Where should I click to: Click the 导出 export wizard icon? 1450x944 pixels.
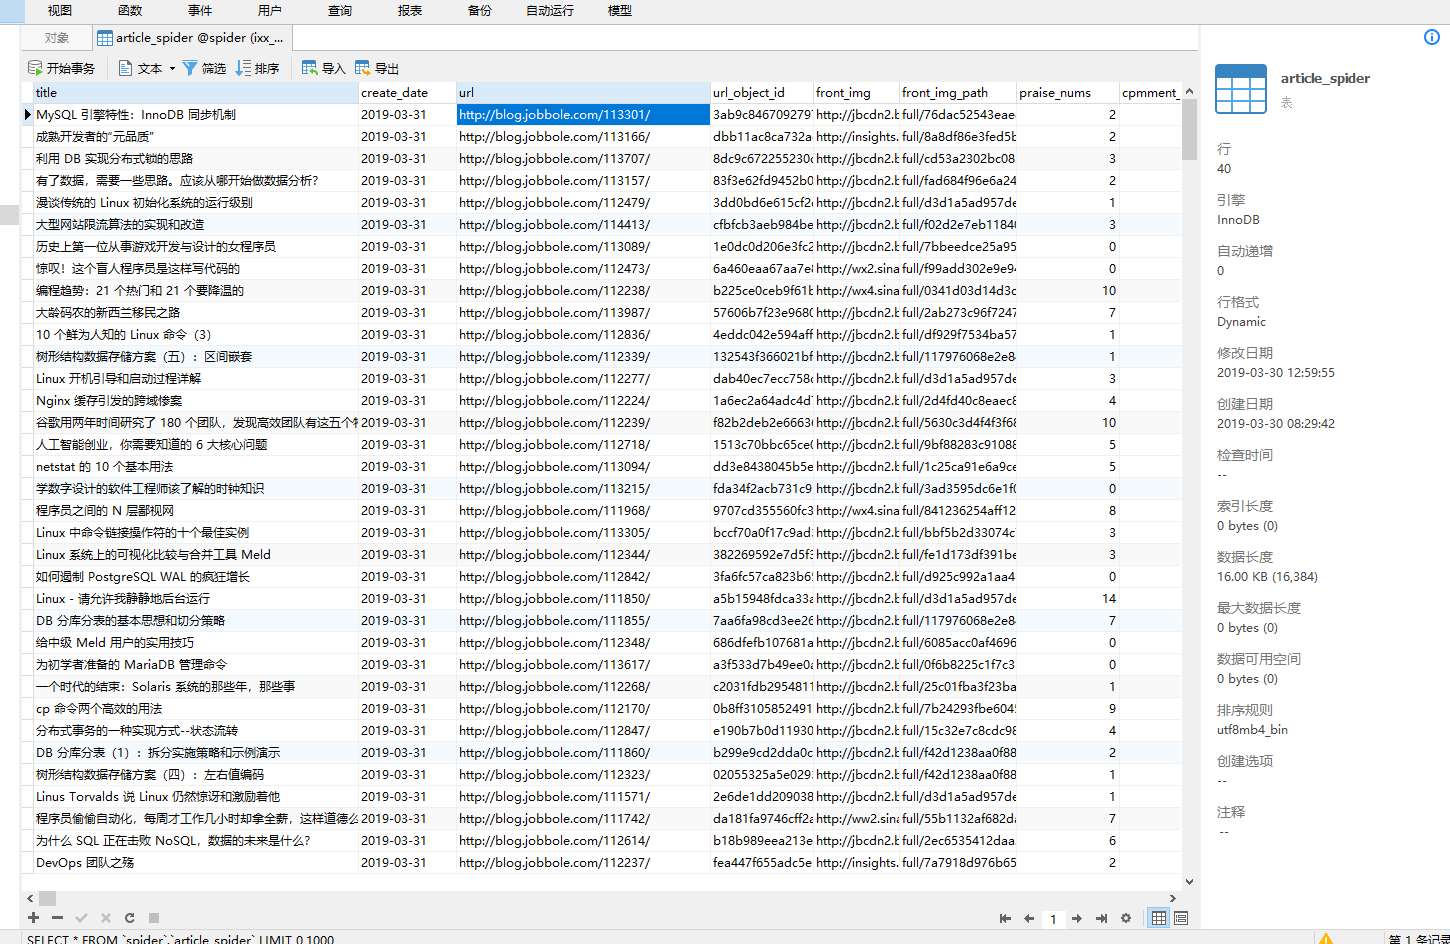(x=363, y=68)
